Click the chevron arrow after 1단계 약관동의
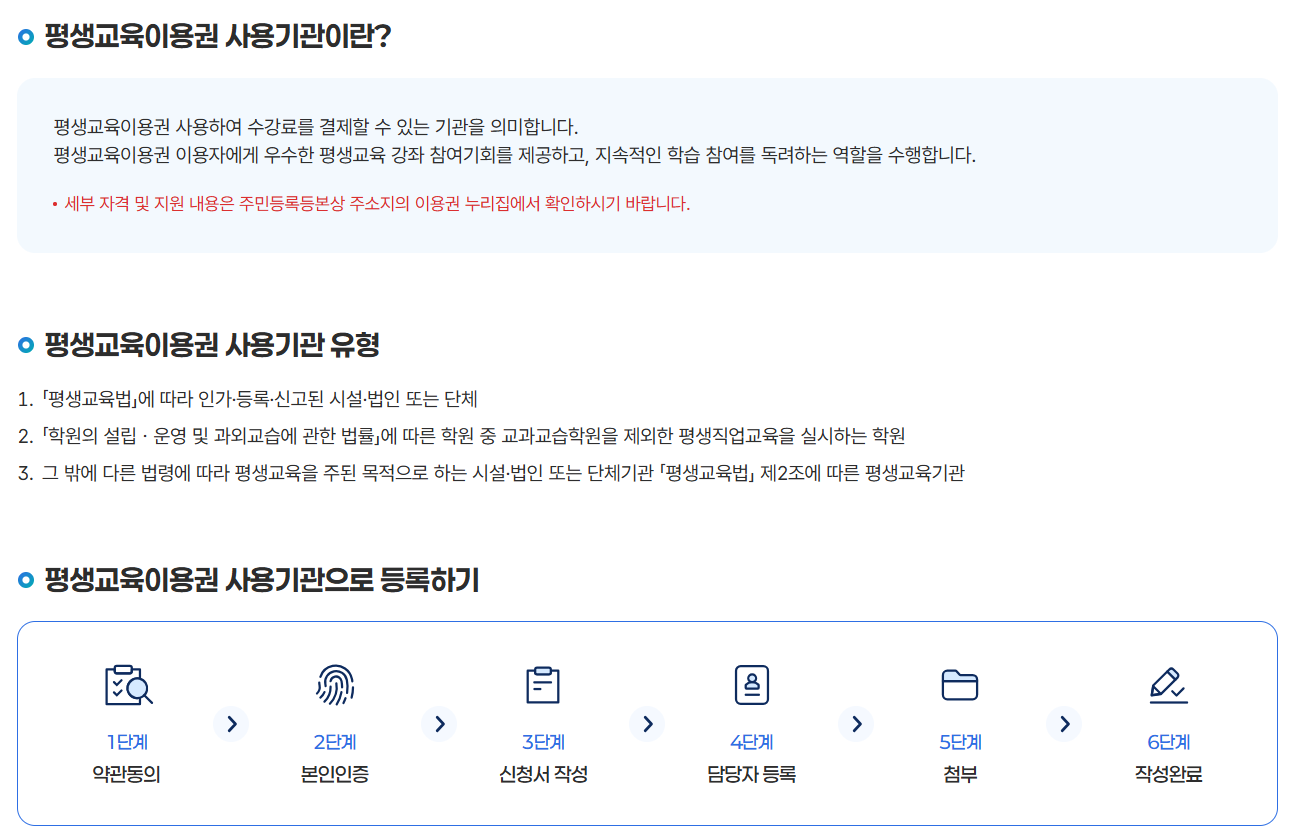This screenshot has height=832, width=1295. tap(231, 724)
